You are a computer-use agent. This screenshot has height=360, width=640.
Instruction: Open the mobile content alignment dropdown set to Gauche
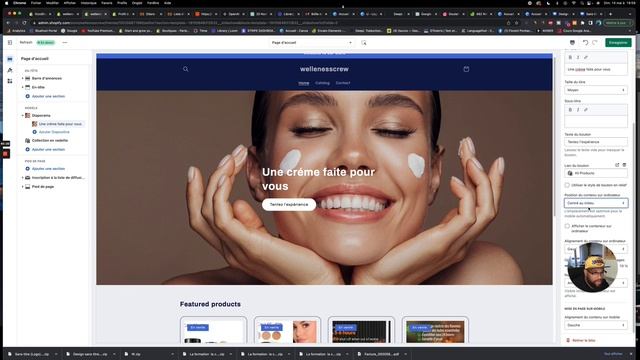click(596, 325)
